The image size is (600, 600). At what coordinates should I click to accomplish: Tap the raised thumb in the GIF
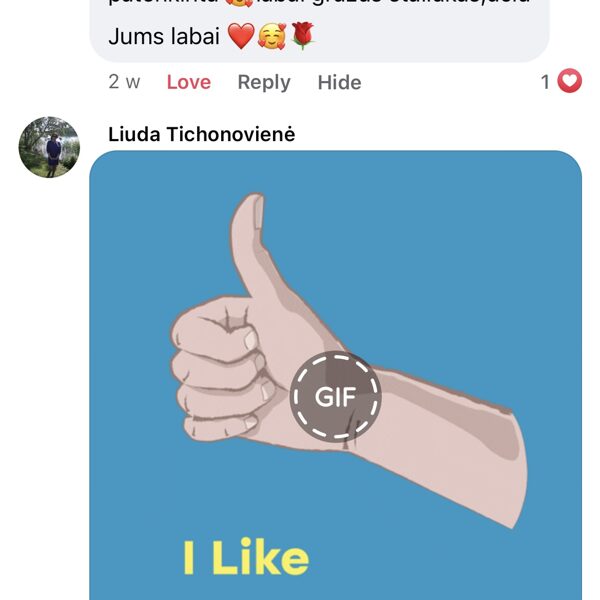pyautogui.click(x=254, y=245)
